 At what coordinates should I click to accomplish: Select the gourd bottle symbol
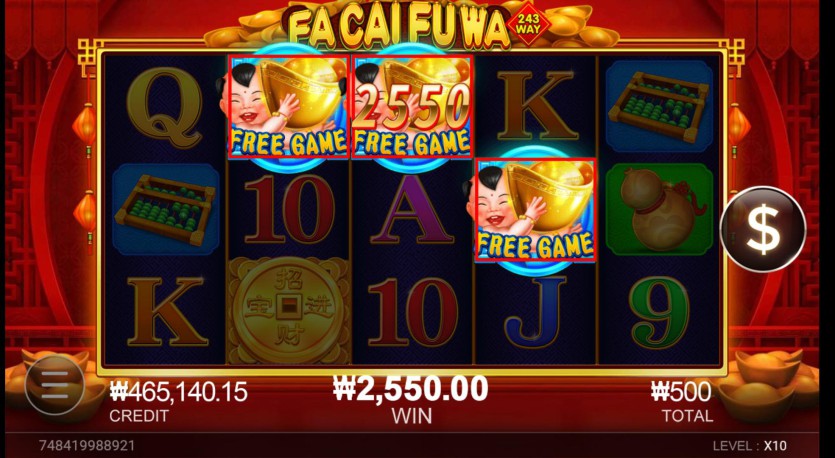(659, 209)
